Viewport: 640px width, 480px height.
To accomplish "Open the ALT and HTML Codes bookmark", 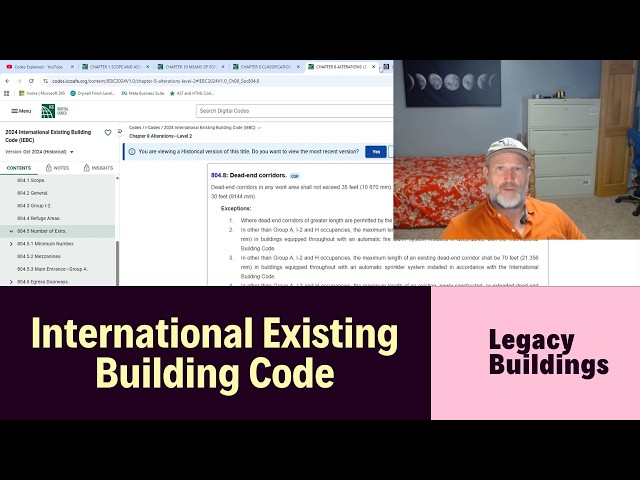I will point(191,93).
